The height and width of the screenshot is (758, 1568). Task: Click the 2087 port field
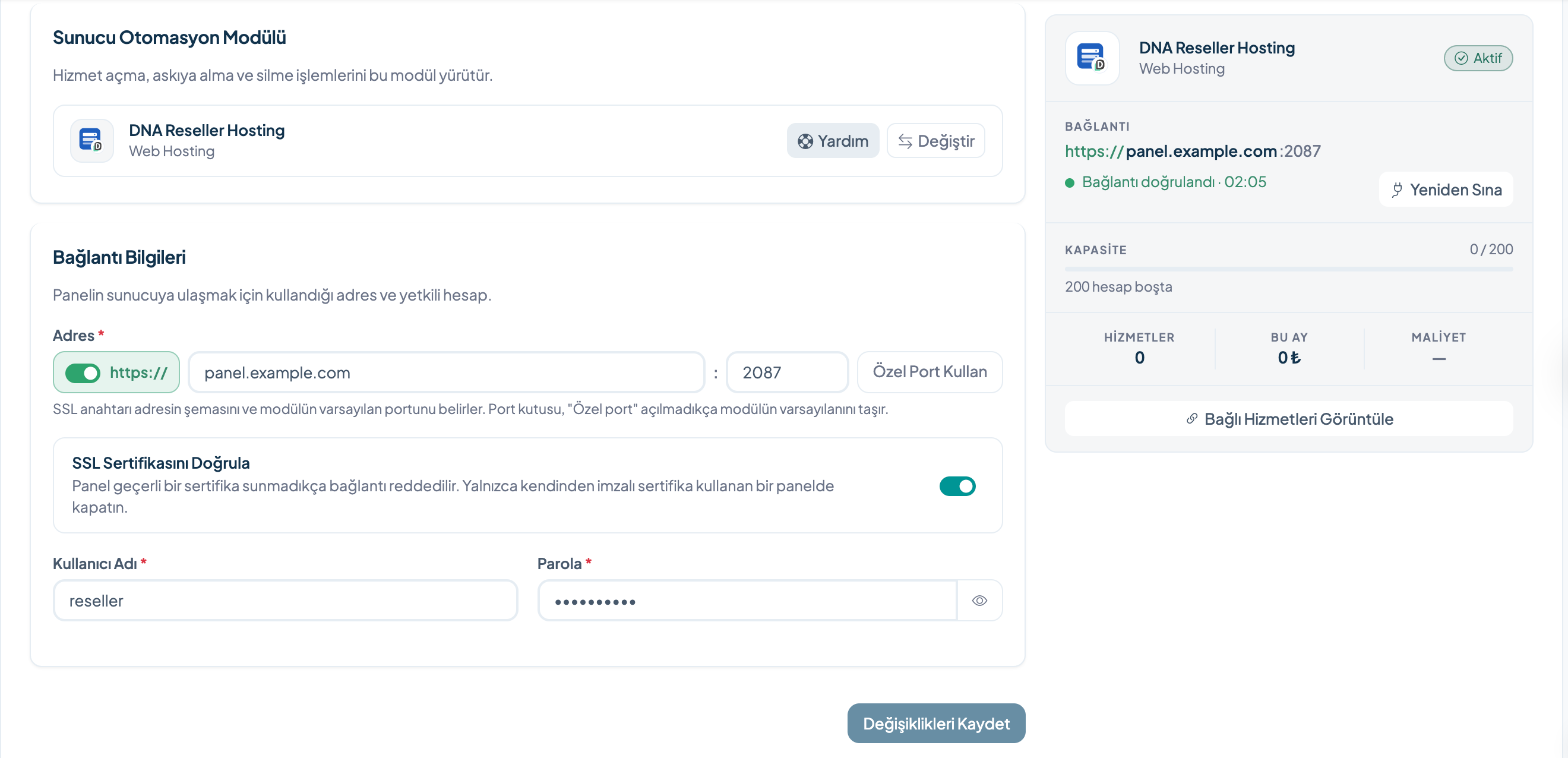[x=787, y=372]
